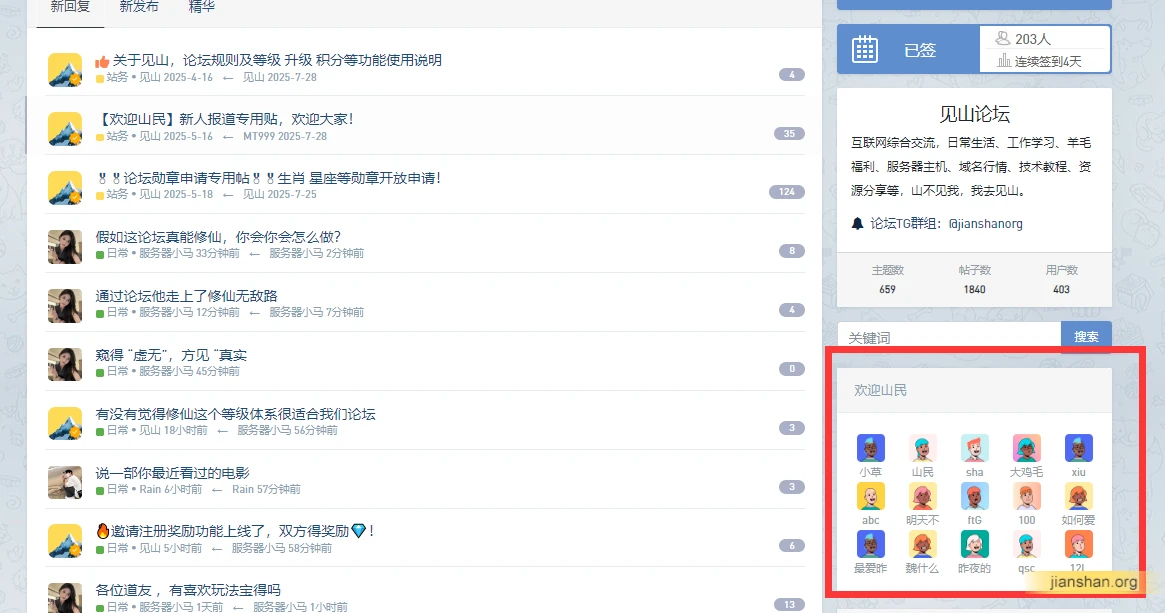The height and width of the screenshot is (613, 1165).
Task: Focus the 关键词 search input field
Action: tap(949, 337)
